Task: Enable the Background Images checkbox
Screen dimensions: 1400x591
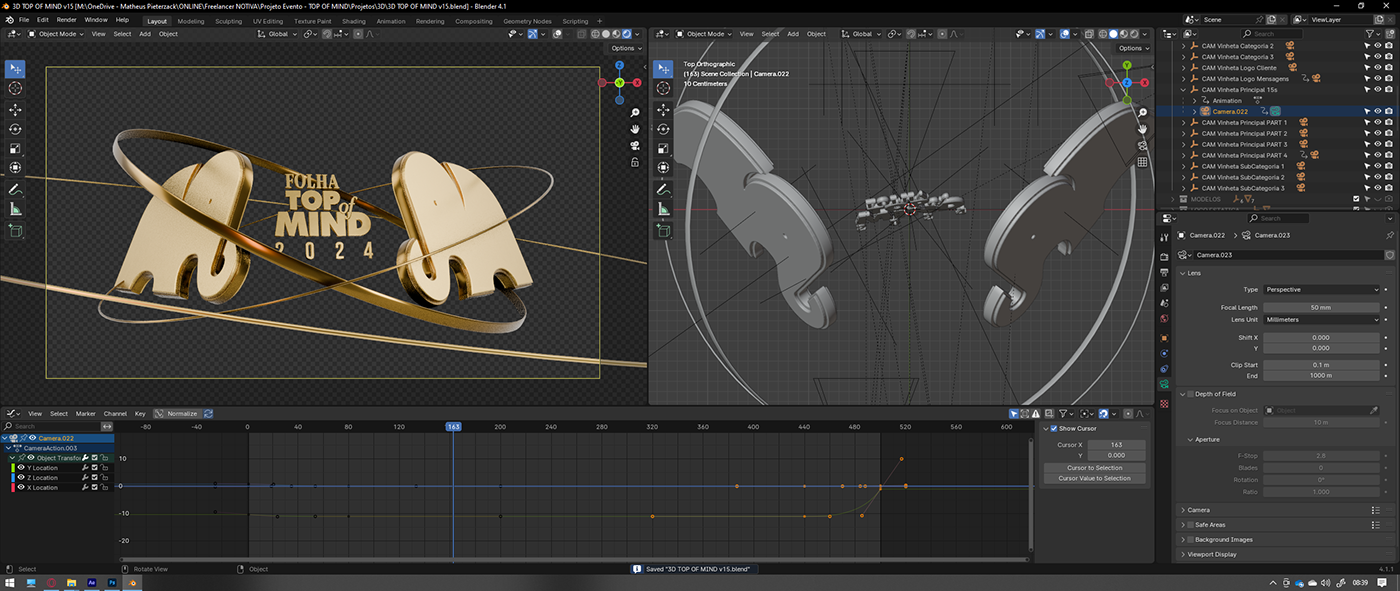Action: coord(1190,539)
